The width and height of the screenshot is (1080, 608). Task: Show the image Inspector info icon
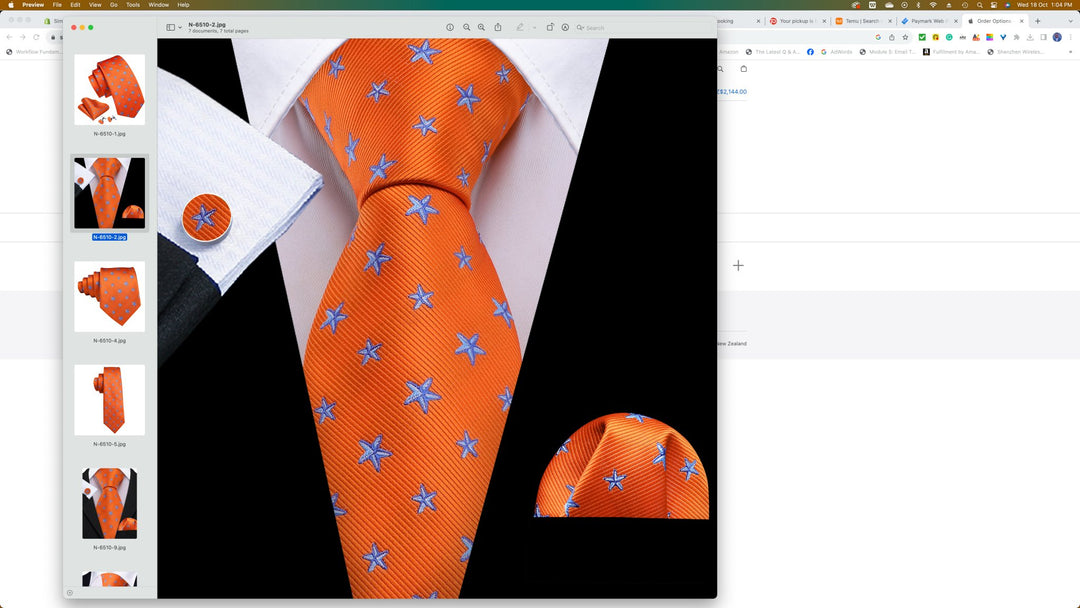click(x=450, y=27)
